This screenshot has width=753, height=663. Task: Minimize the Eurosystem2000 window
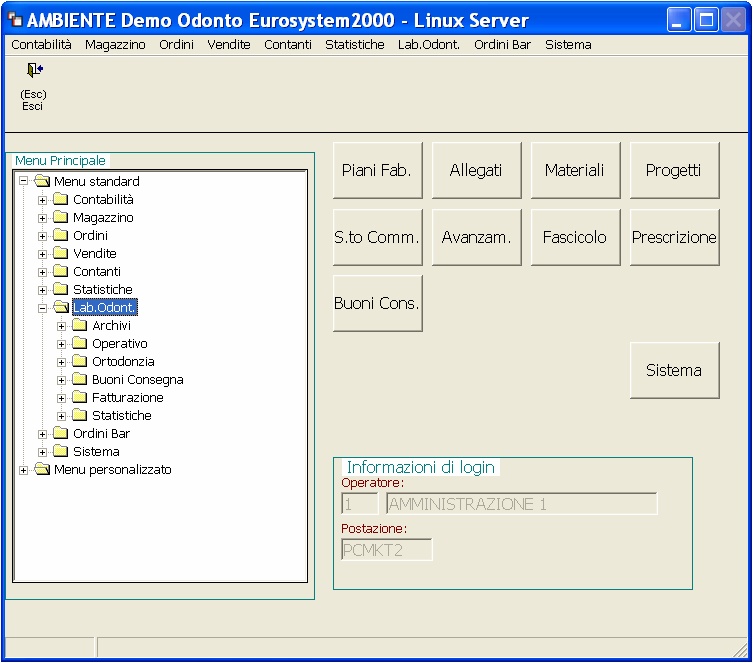pyautogui.click(x=679, y=20)
